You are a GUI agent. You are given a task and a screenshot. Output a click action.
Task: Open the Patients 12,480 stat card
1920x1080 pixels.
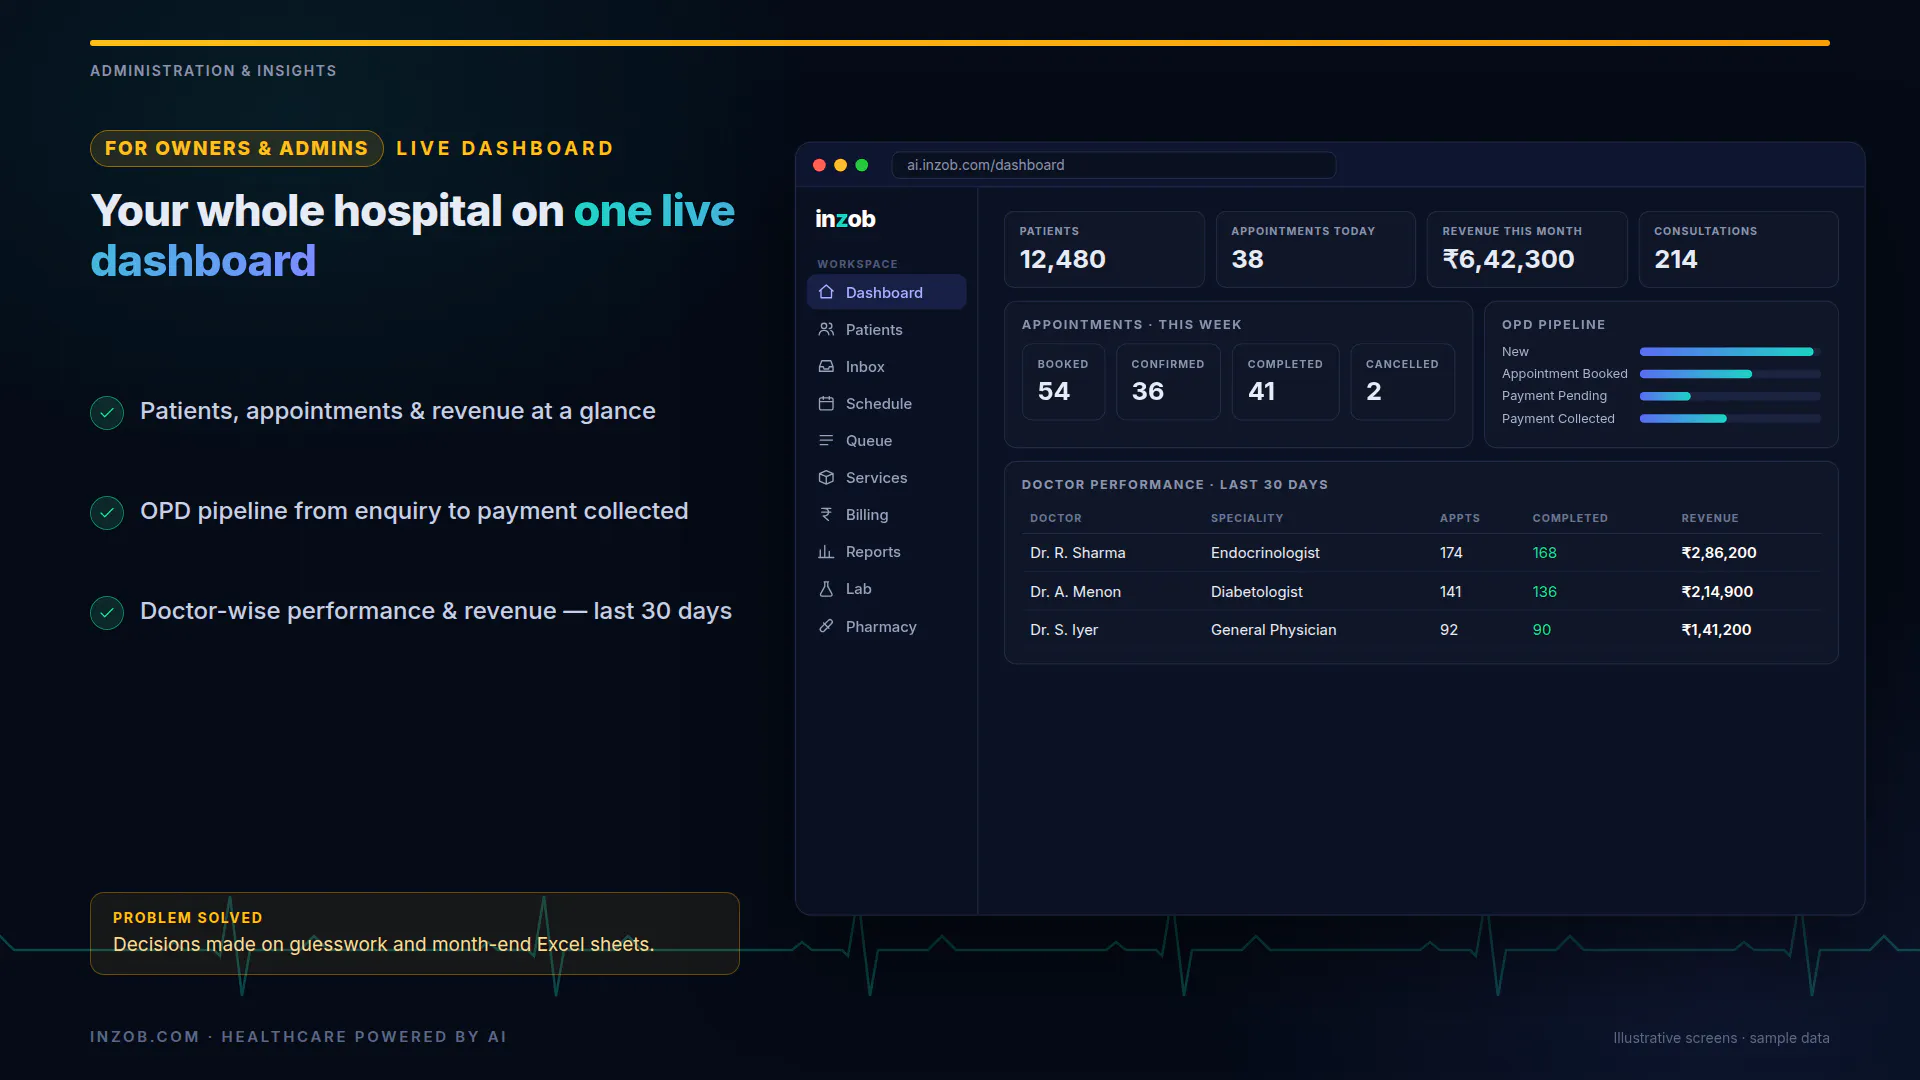1104,249
